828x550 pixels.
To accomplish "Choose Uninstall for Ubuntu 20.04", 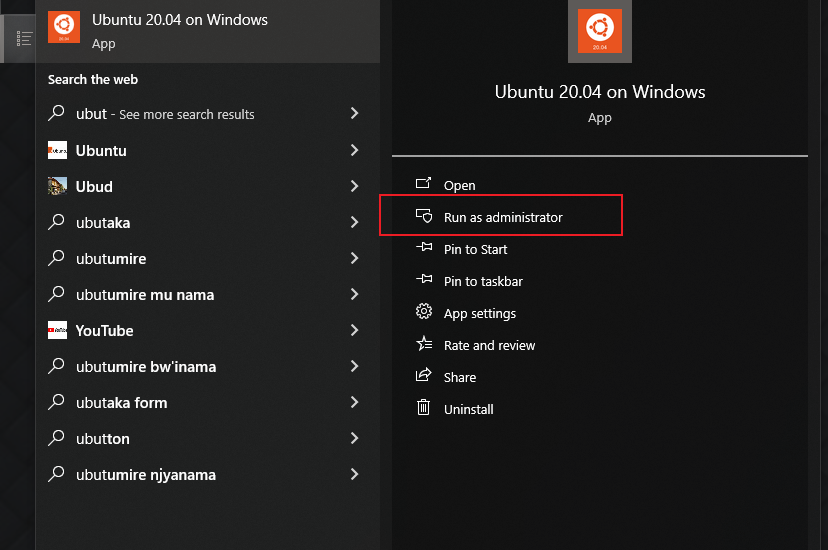I will [x=468, y=409].
